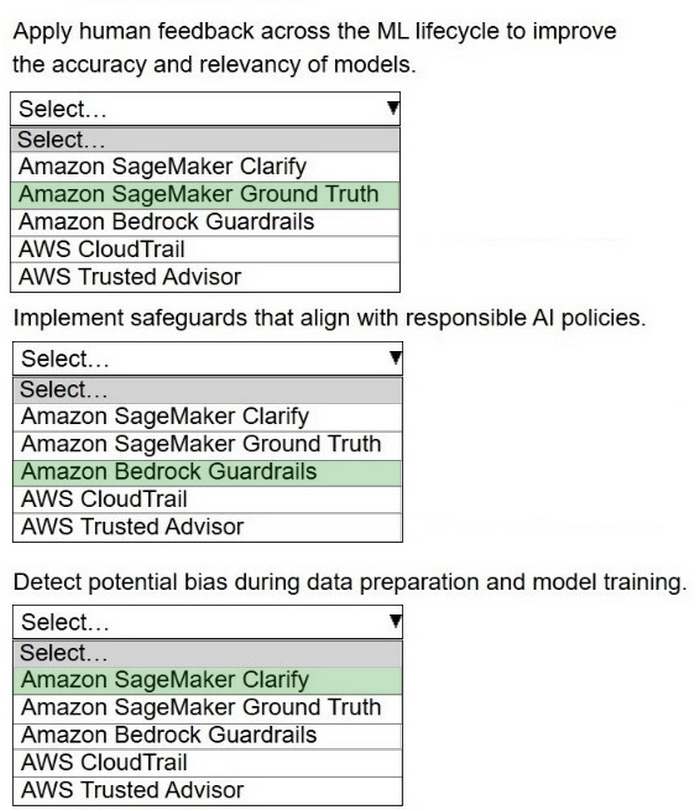Screen dimensions: 700x811
Task: Select SageMaker Ground Truth in bias detection list
Action: tap(201, 707)
